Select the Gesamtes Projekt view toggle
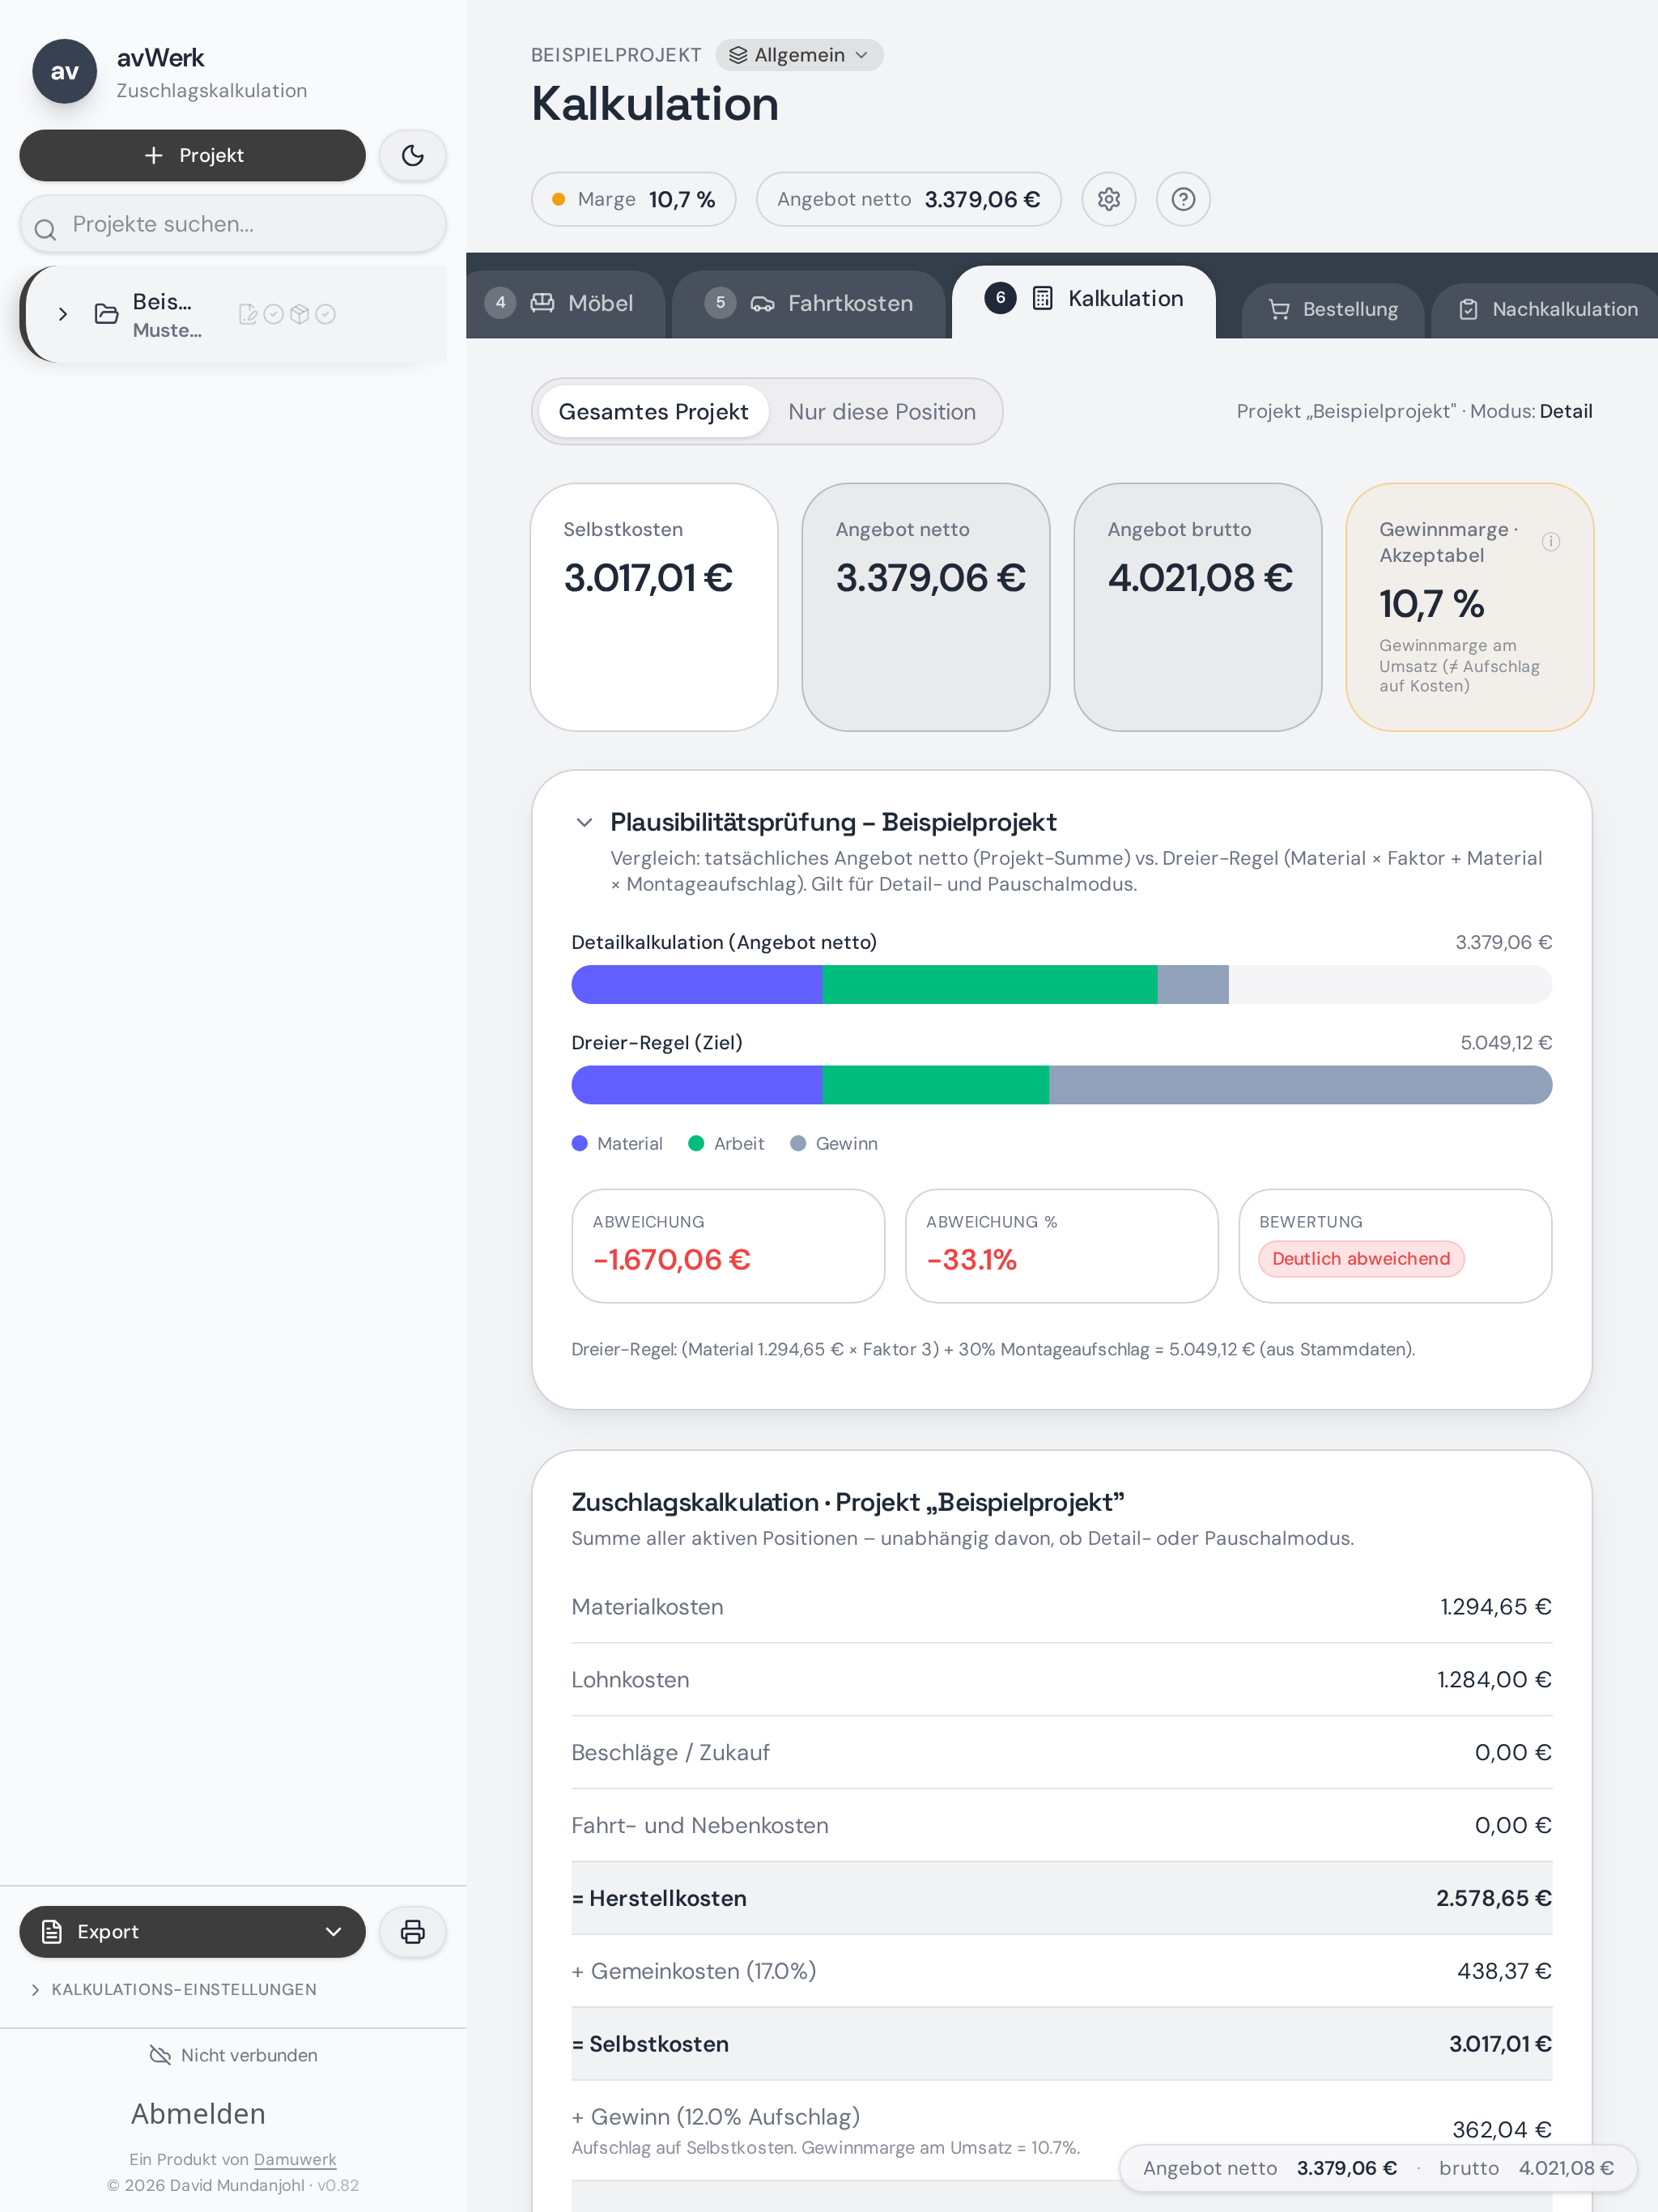Viewport: 1658px width, 2212px height. pos(653,411)
